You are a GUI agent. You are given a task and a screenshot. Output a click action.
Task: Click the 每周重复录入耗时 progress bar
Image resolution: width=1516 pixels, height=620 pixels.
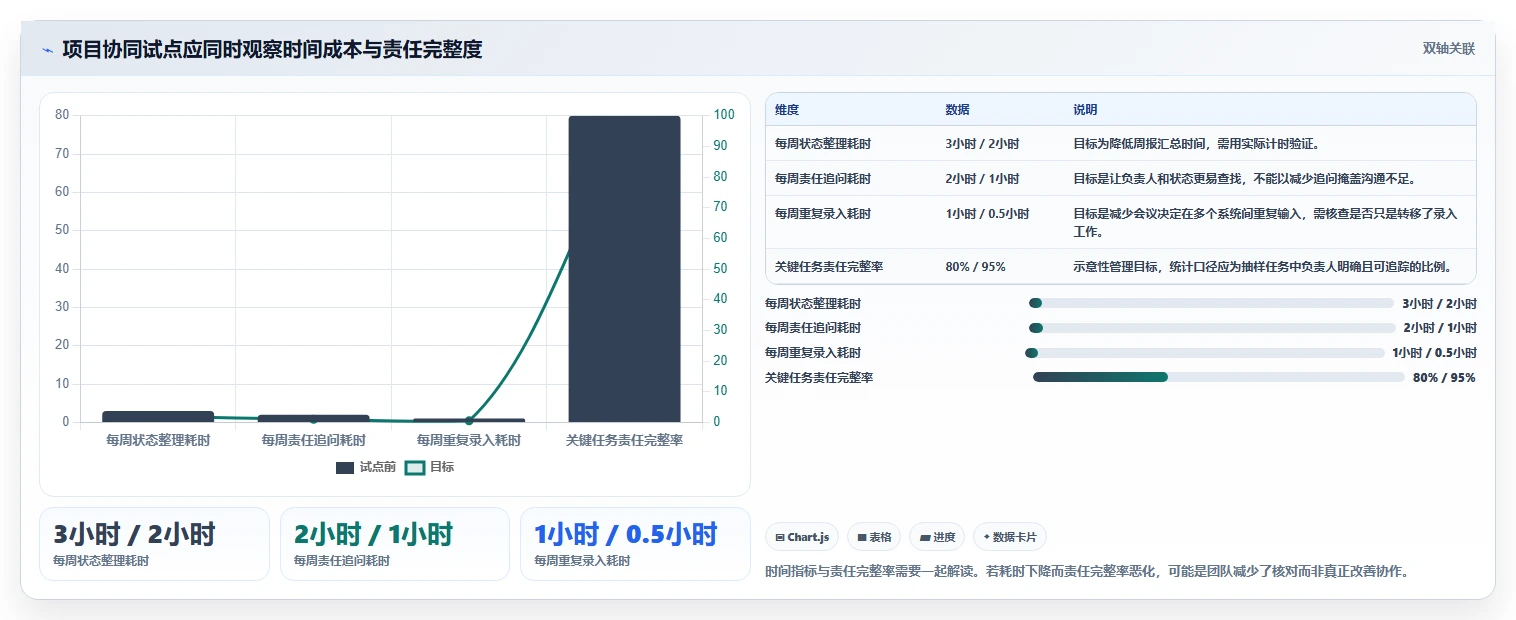click(x=1205, y=352)
